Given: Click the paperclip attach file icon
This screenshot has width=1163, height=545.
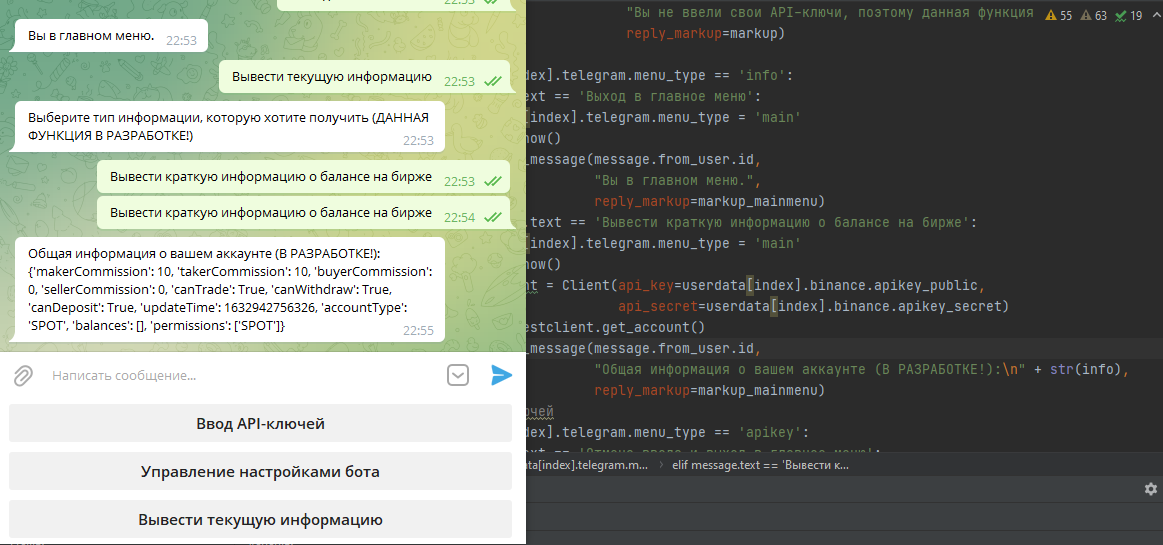Looking at the screenshot, I should 23,376.
